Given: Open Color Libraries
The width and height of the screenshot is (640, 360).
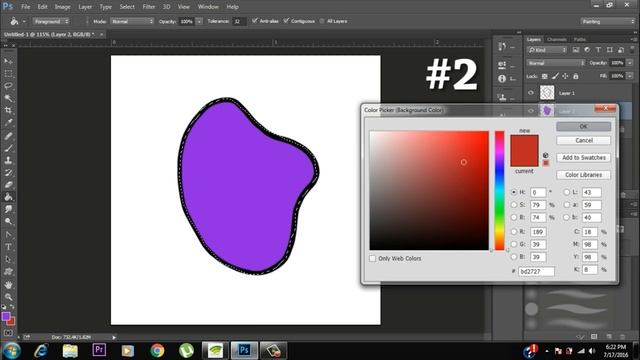Looking at the screenshot, I should click(584, 175).
